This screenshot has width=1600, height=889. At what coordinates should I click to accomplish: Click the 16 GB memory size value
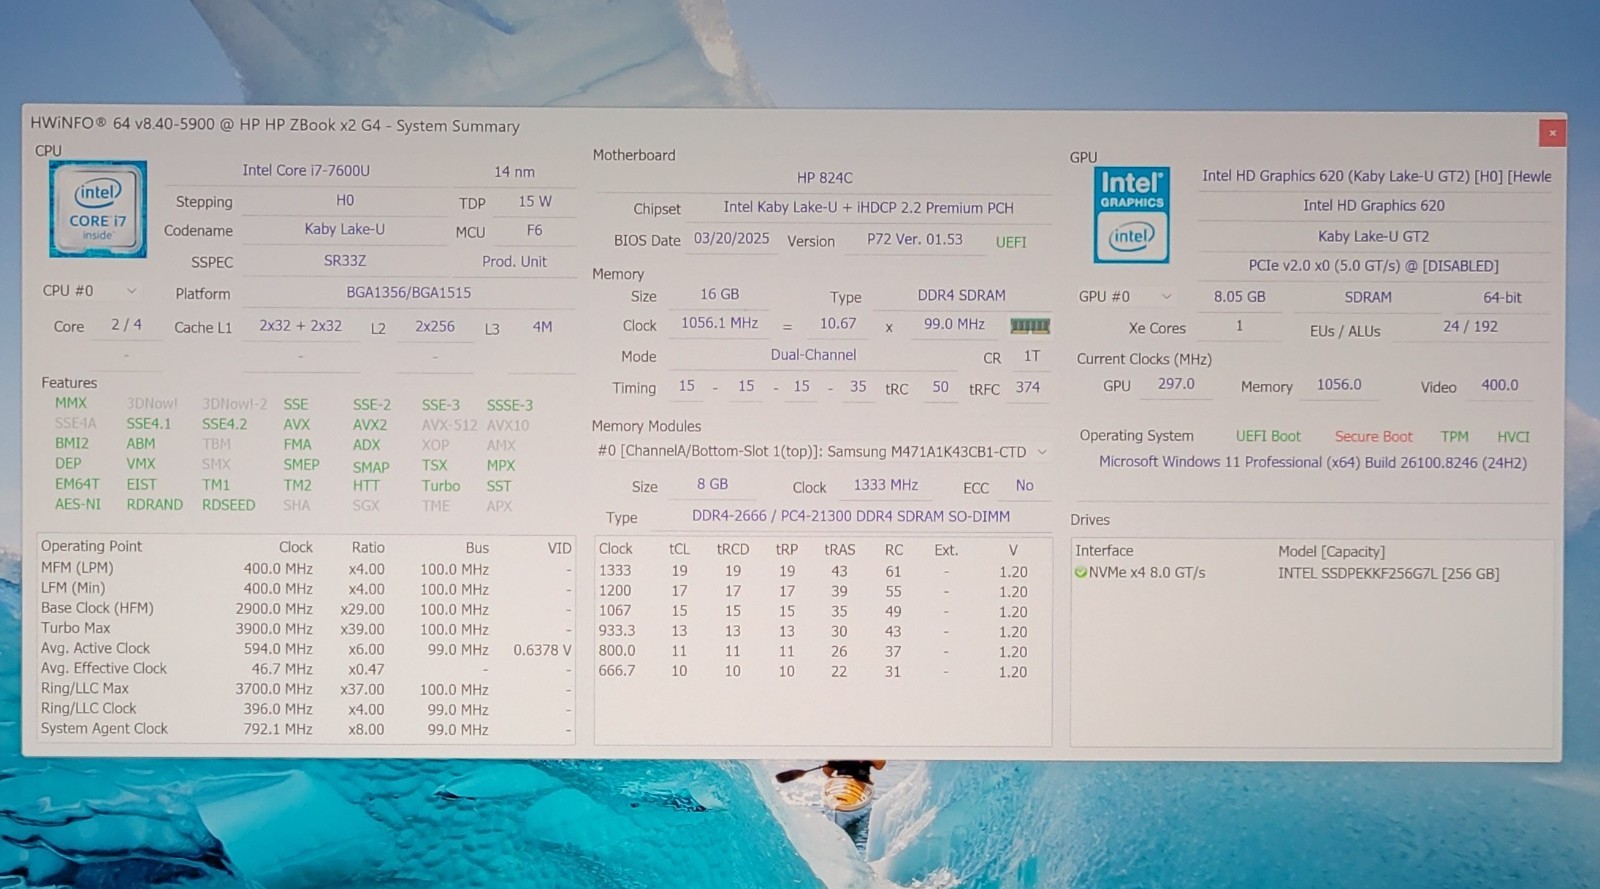coord(720,294)
